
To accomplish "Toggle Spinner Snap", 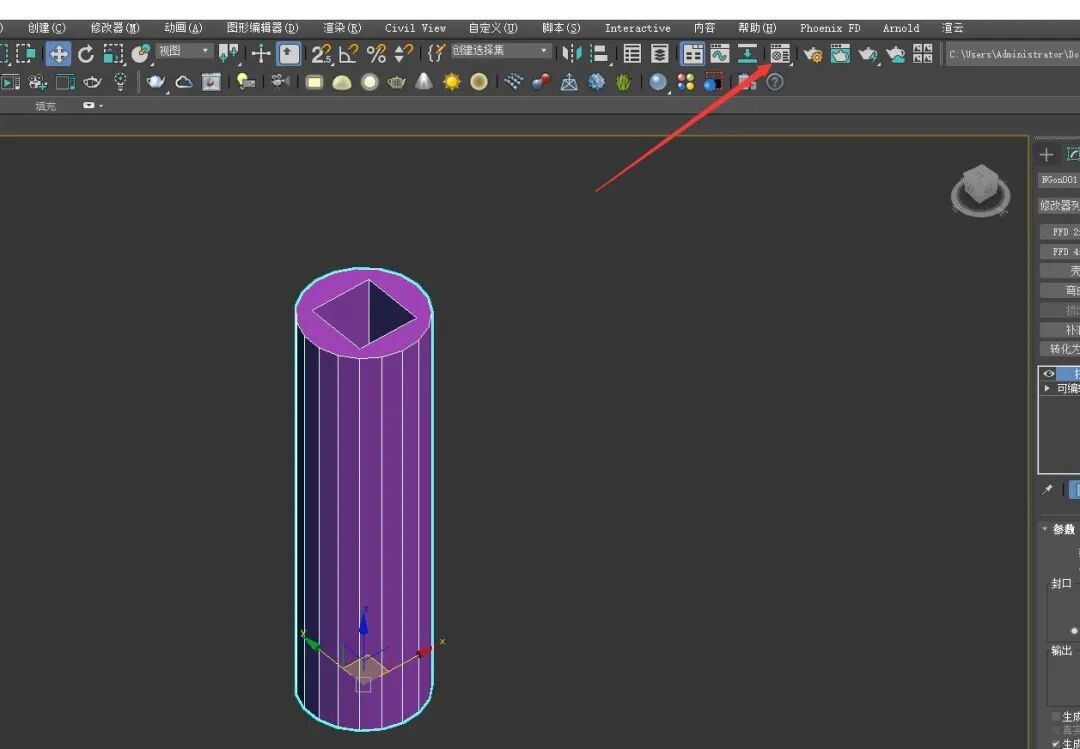I will (404, 54).
